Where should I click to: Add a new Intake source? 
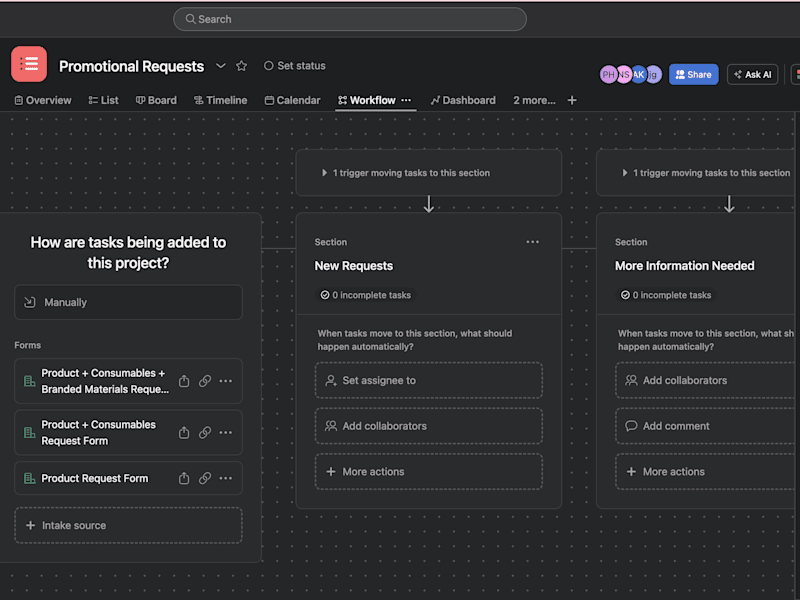pyautogui.click(x=128, y=525)
